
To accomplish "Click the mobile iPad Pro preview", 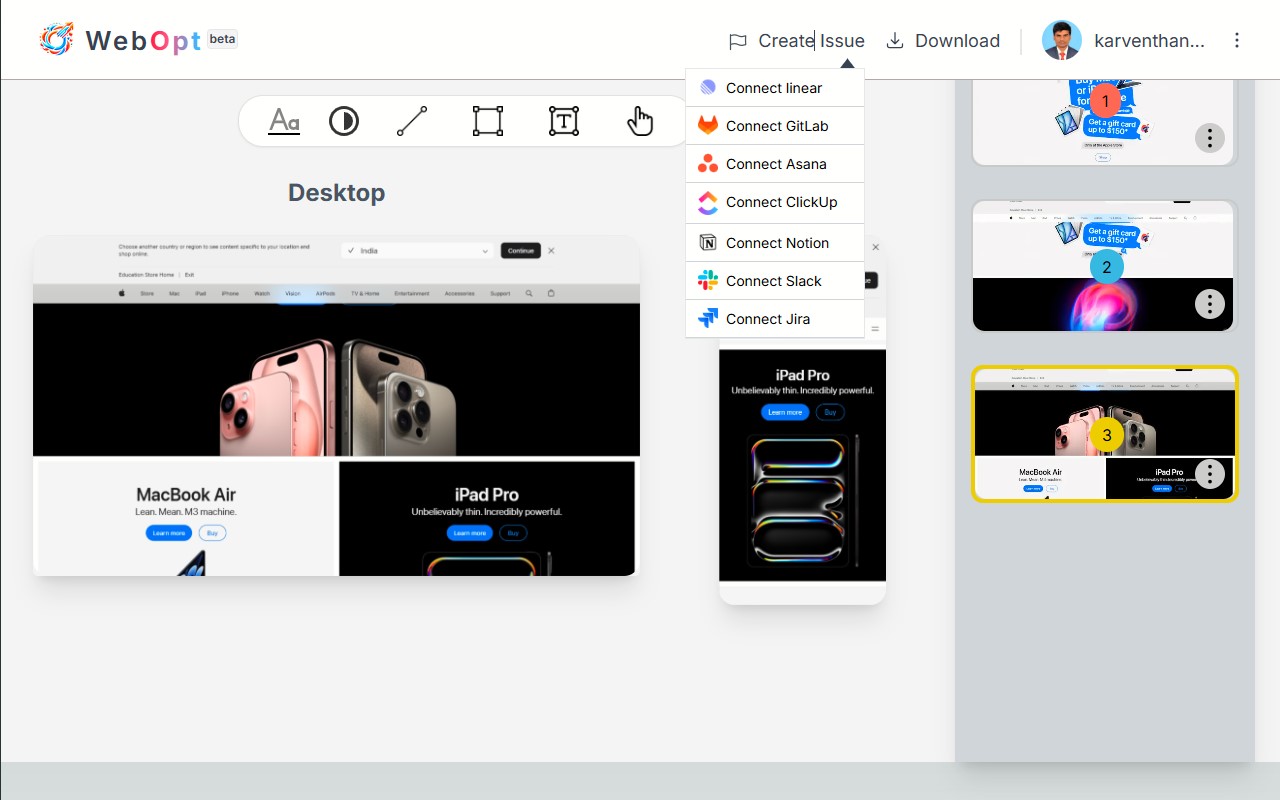I will click(x=803, y=465).
